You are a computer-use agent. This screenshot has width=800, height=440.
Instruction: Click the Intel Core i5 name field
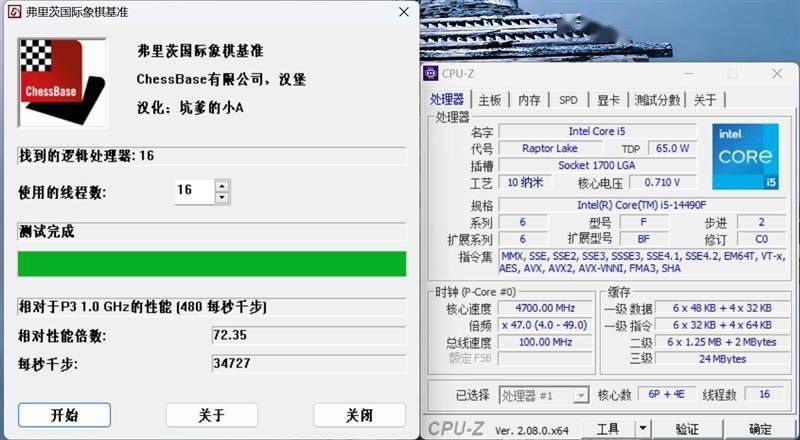click(597, 131)
